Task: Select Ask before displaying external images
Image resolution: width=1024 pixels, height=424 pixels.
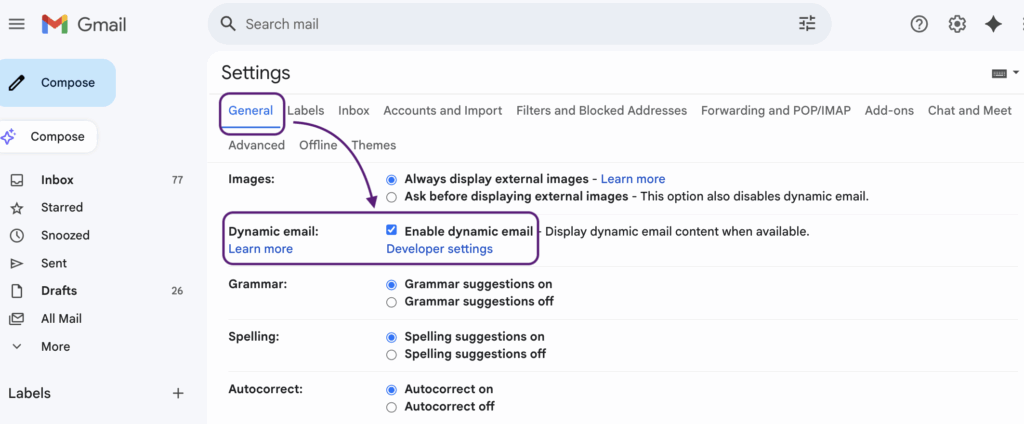Action: pos(392,197)
